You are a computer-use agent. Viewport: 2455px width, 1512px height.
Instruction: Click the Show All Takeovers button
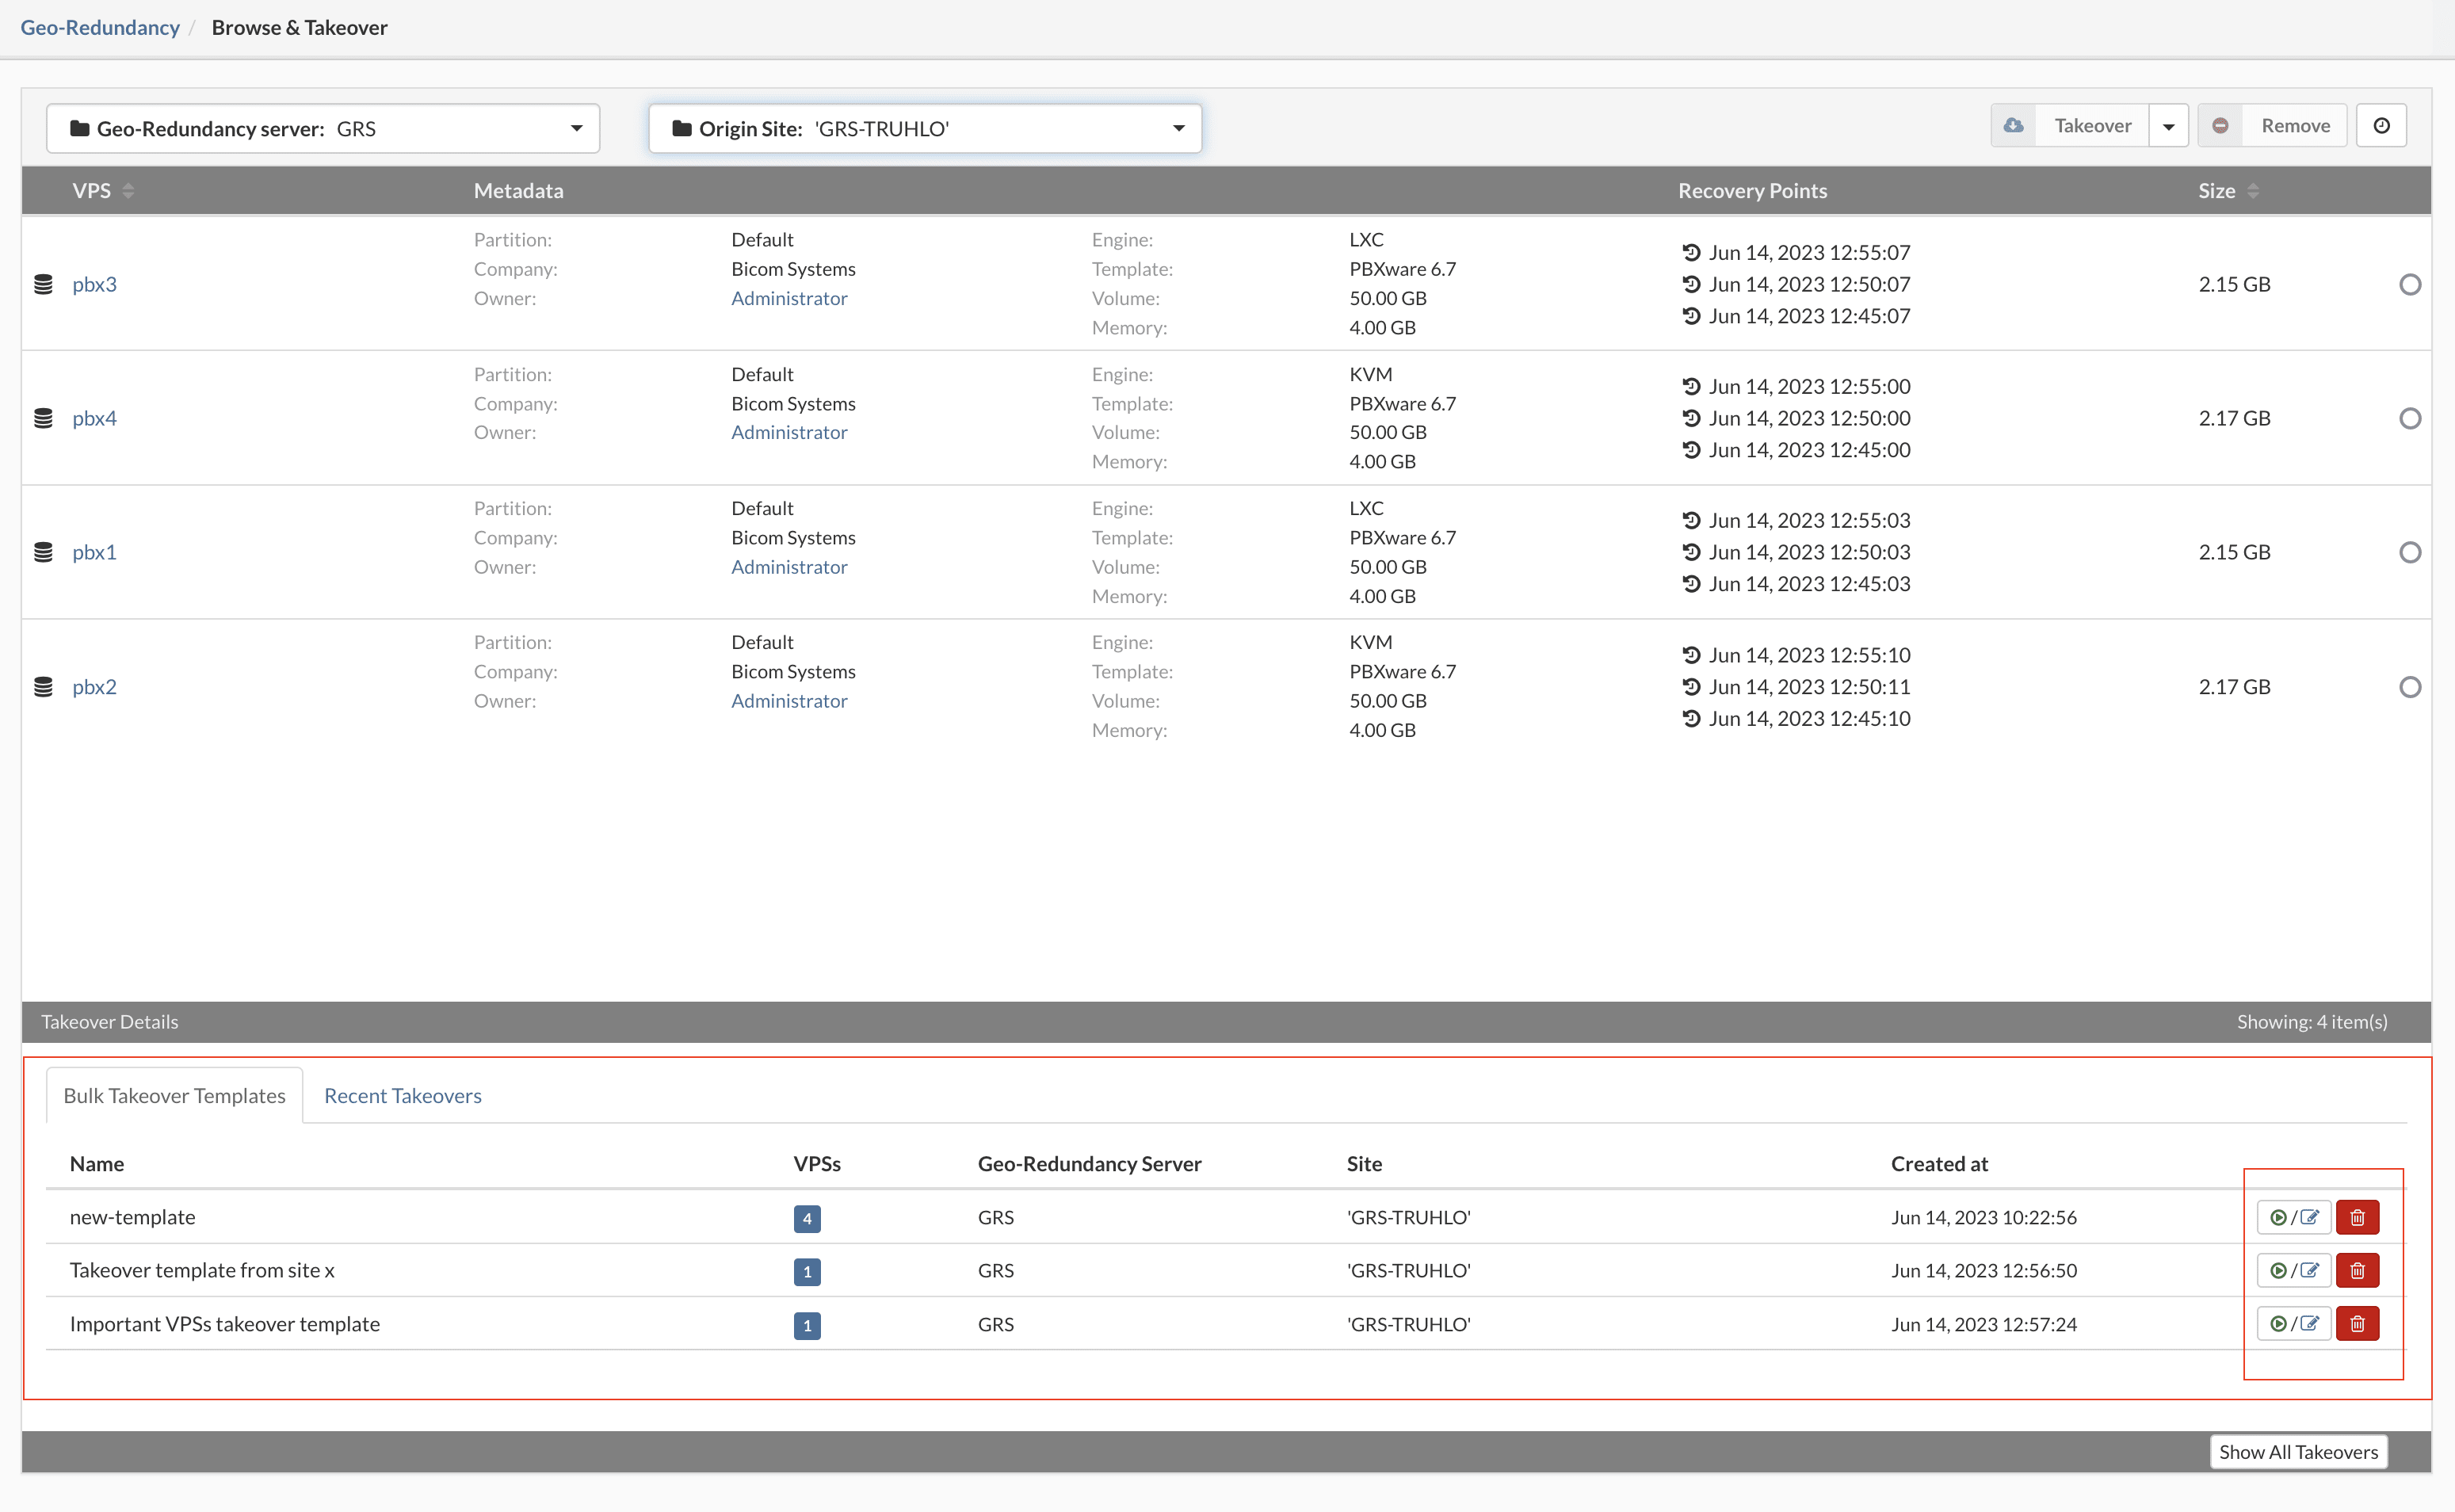[x=2298, y=1452]
